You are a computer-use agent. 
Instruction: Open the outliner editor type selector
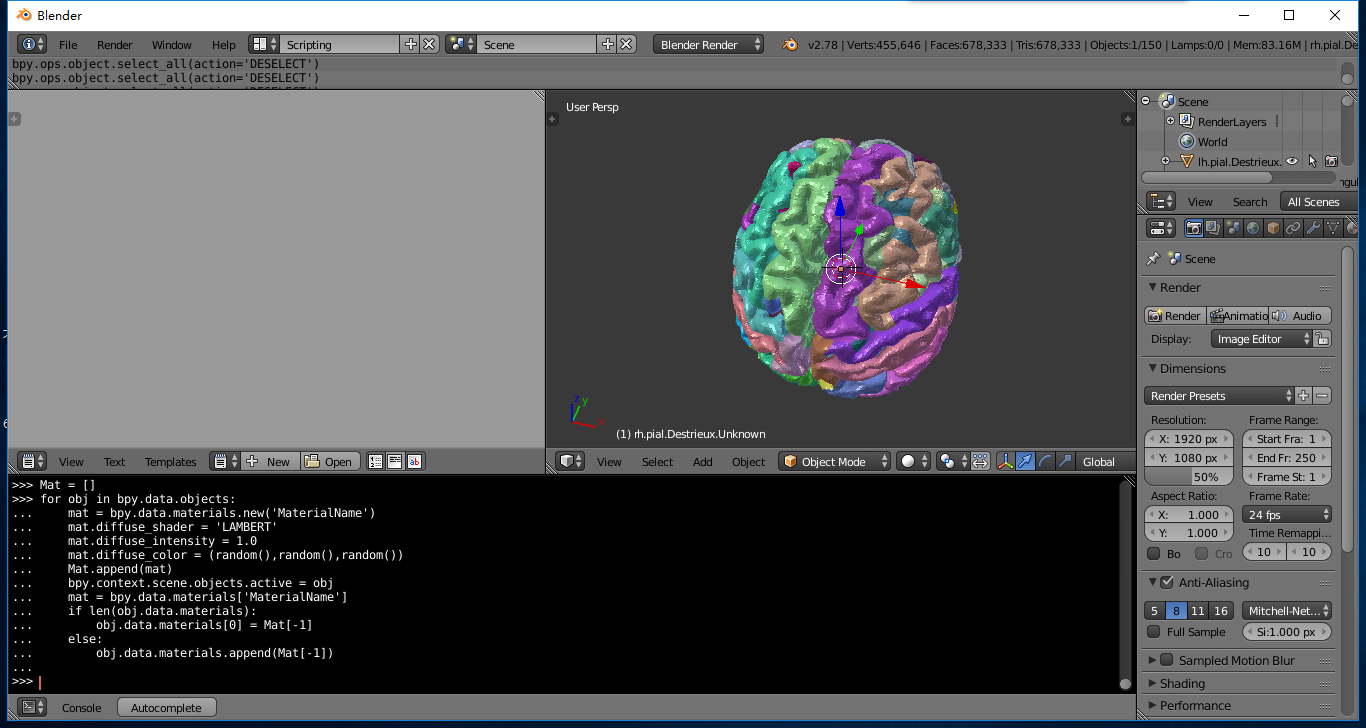pos(1162,201)
